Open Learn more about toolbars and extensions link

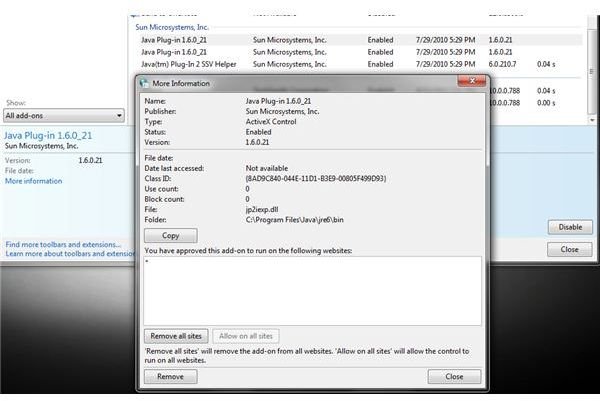(70, 254)
